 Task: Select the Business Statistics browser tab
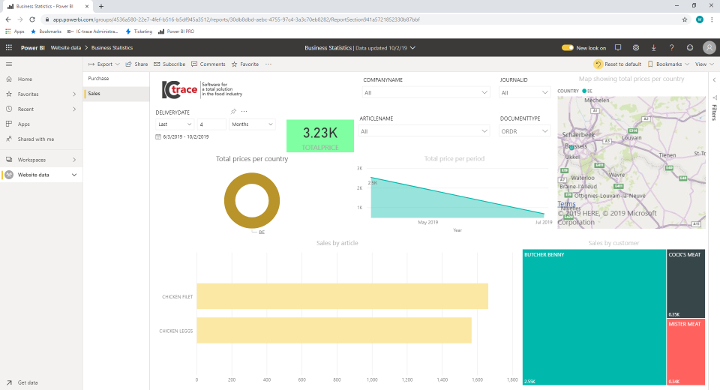(46, 6)
